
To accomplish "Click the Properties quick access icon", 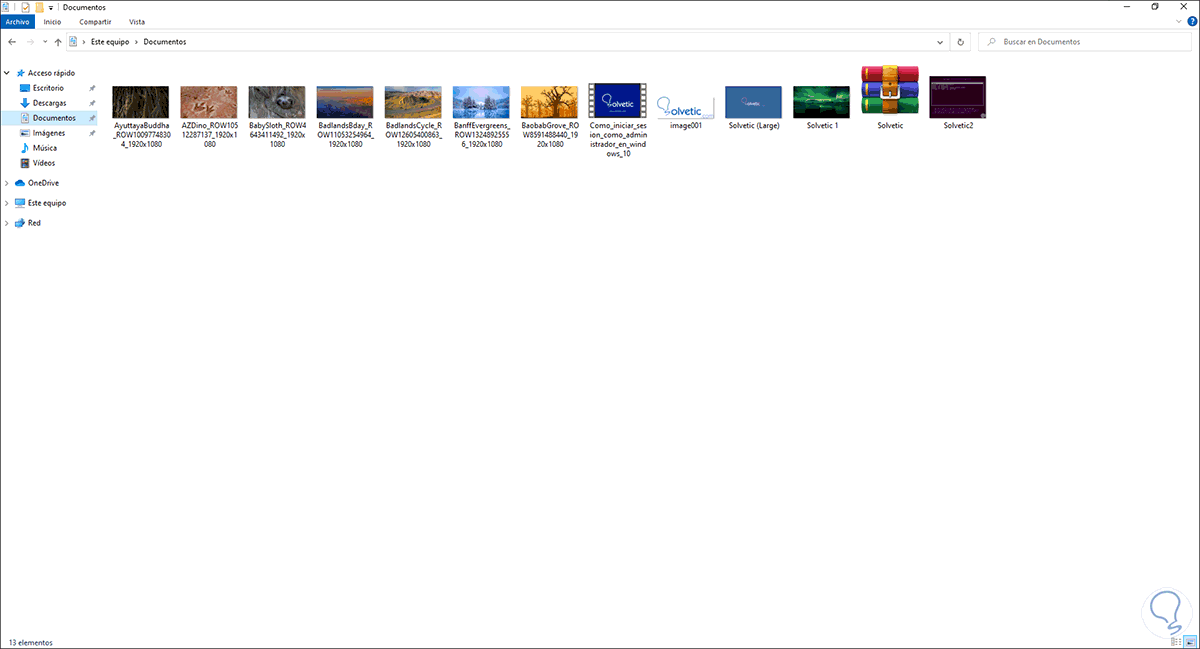I will tap(25, 7).
